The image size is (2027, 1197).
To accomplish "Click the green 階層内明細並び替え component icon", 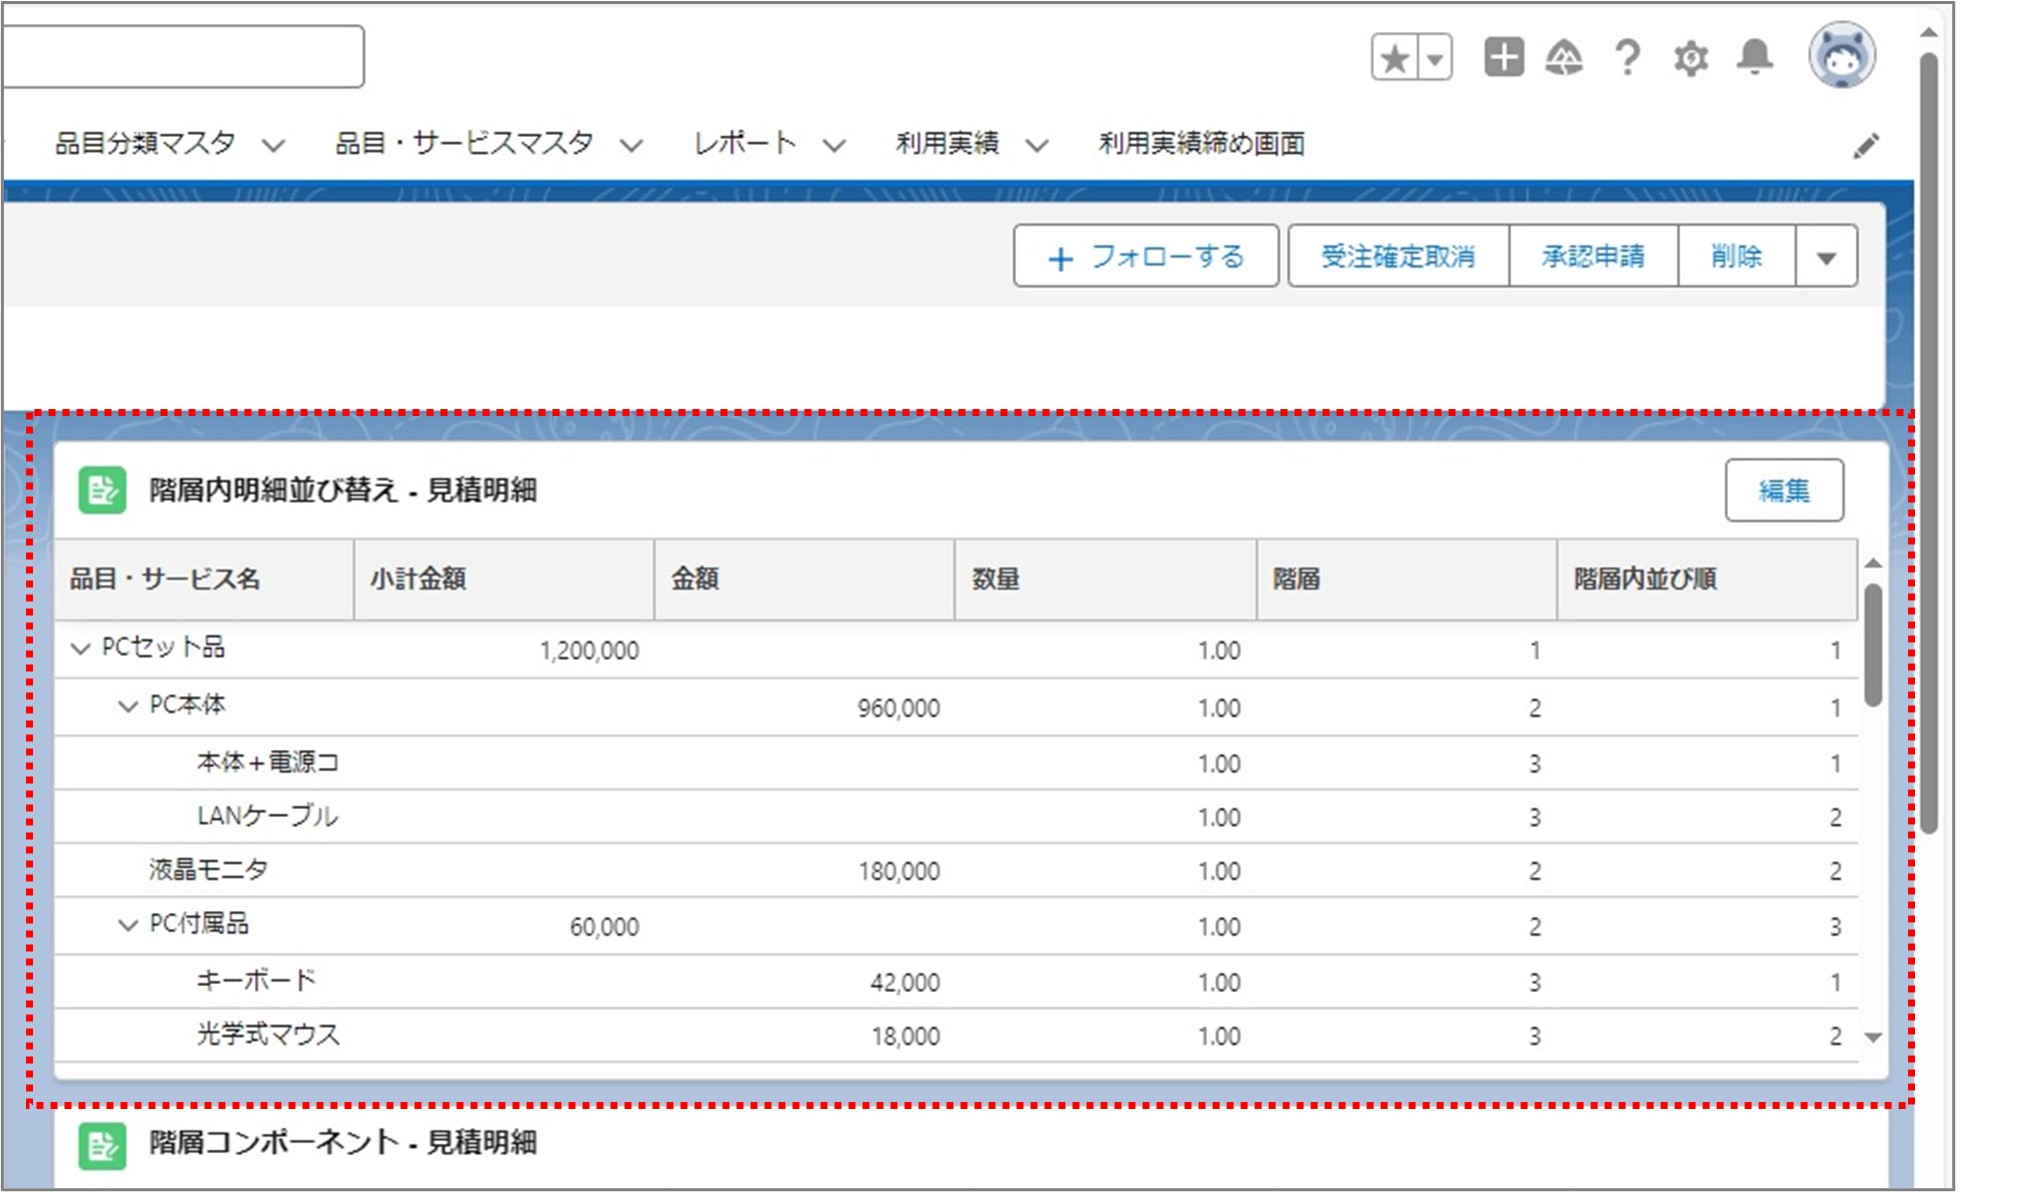I will point(102,490).
